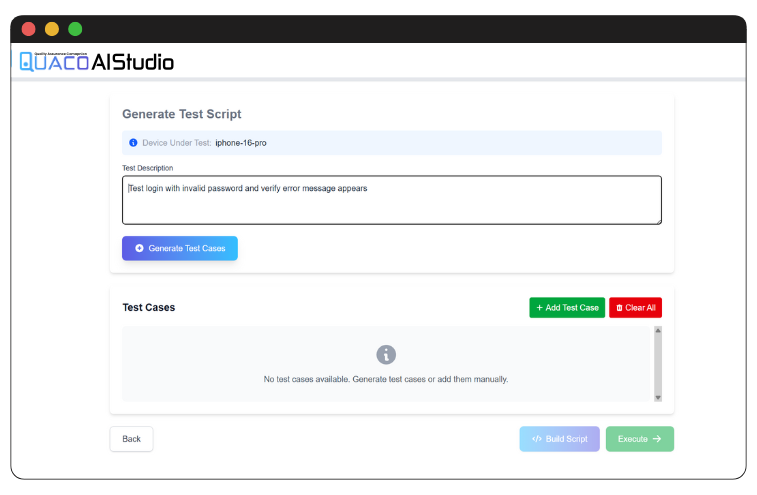Click the info icon beside Device Under Test

pyautogui.click(x=133, y=143)
